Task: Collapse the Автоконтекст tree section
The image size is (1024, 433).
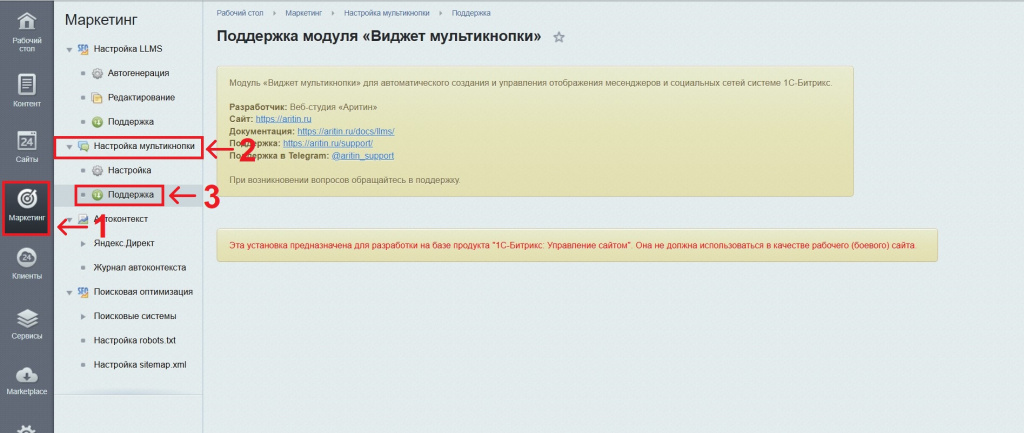Action: click(x=69, y=219)
